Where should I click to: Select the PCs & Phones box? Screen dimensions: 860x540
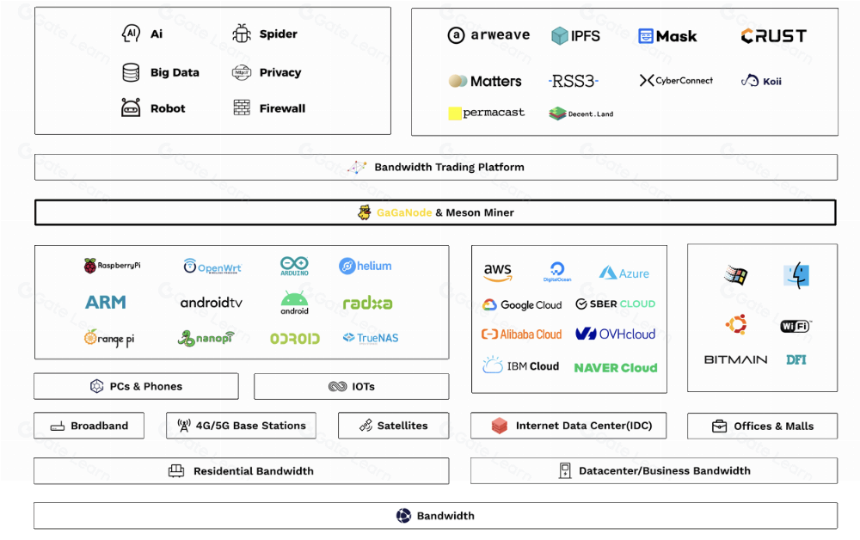coord(136,386)
